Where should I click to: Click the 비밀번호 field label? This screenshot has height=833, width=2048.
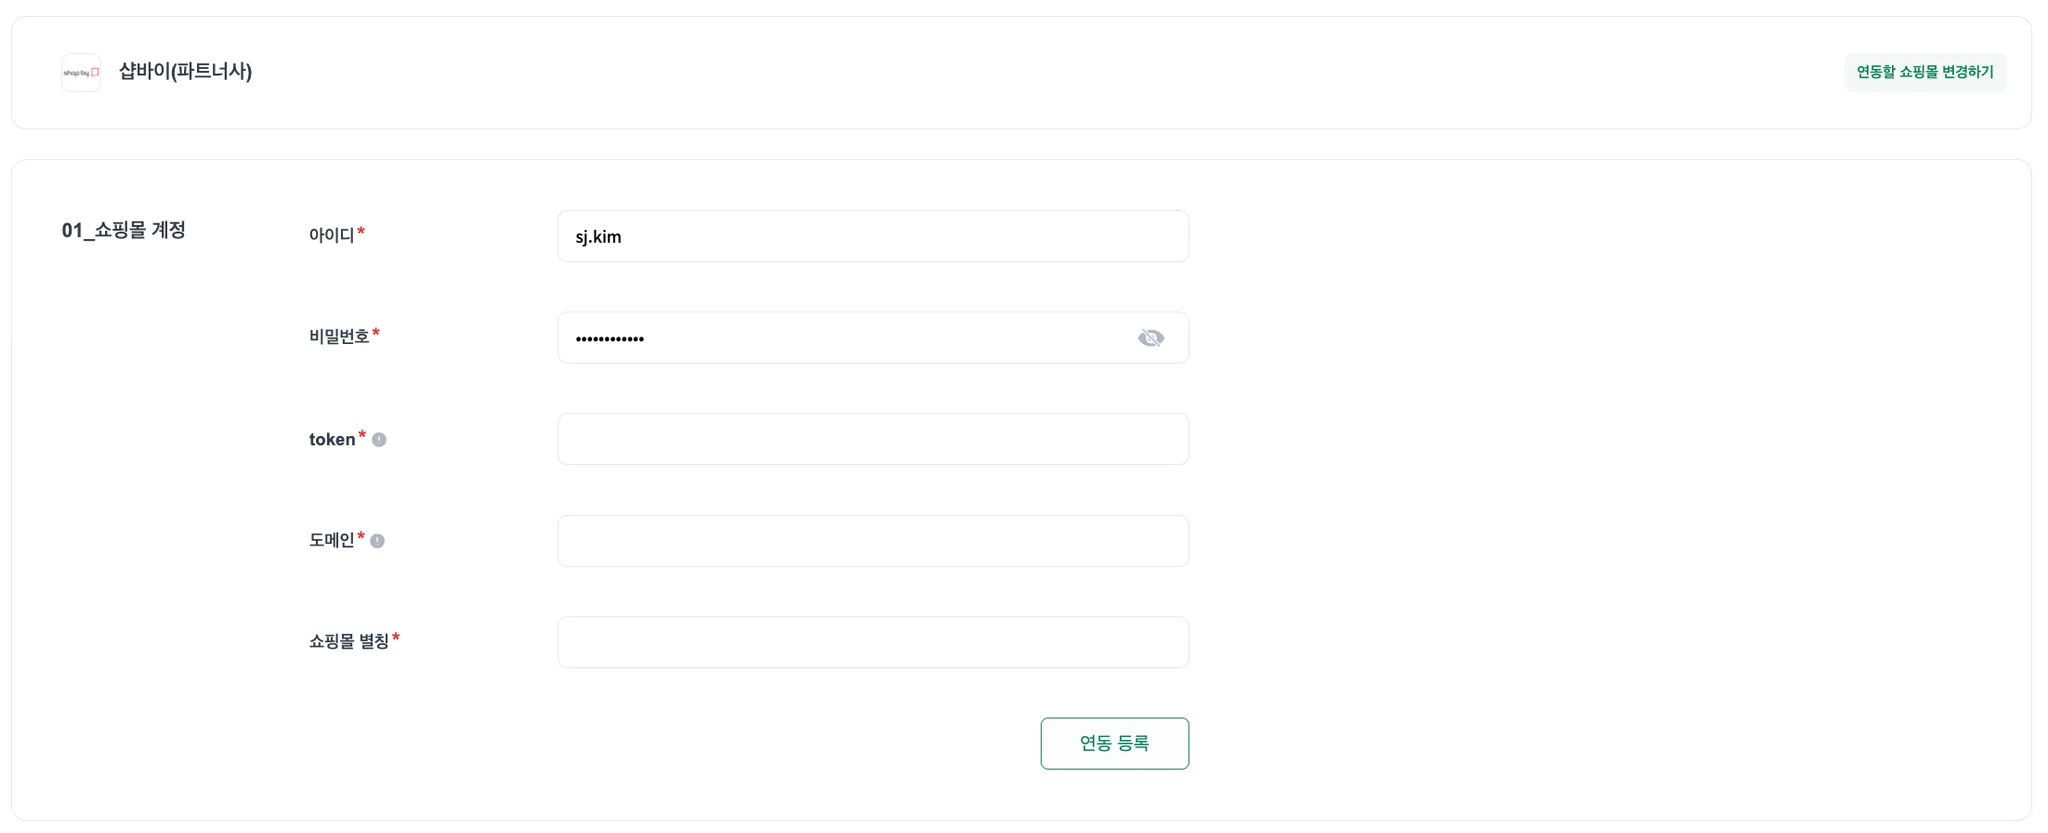pyautogui.click(x=339, y=337)
